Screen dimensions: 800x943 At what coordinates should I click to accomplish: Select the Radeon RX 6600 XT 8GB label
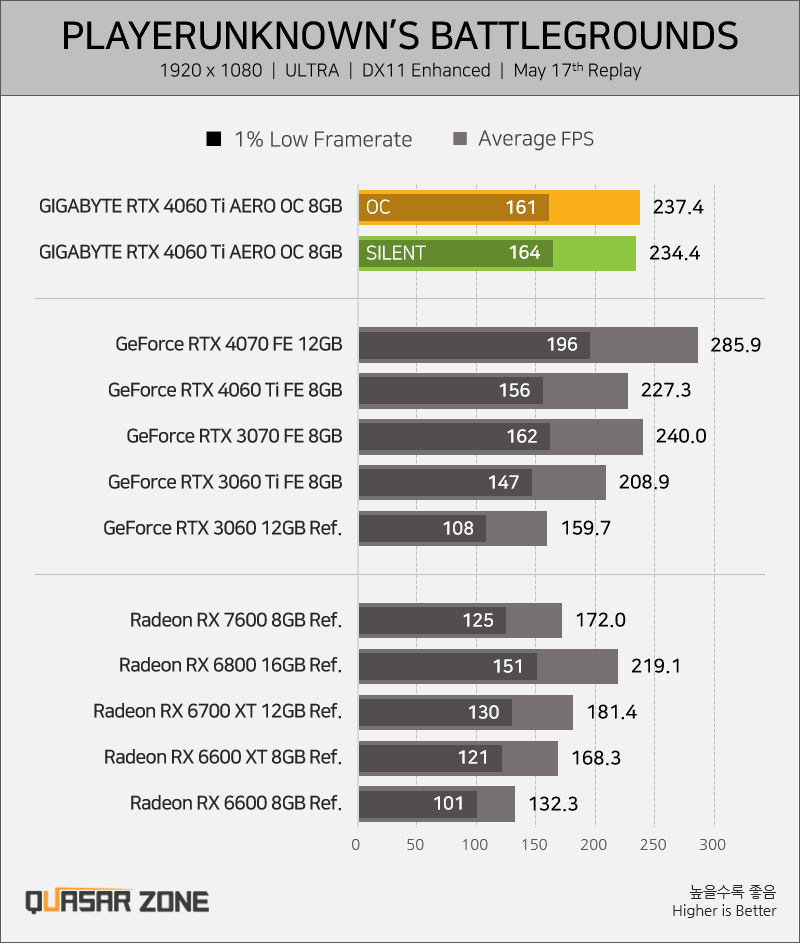tap(223, 757)
